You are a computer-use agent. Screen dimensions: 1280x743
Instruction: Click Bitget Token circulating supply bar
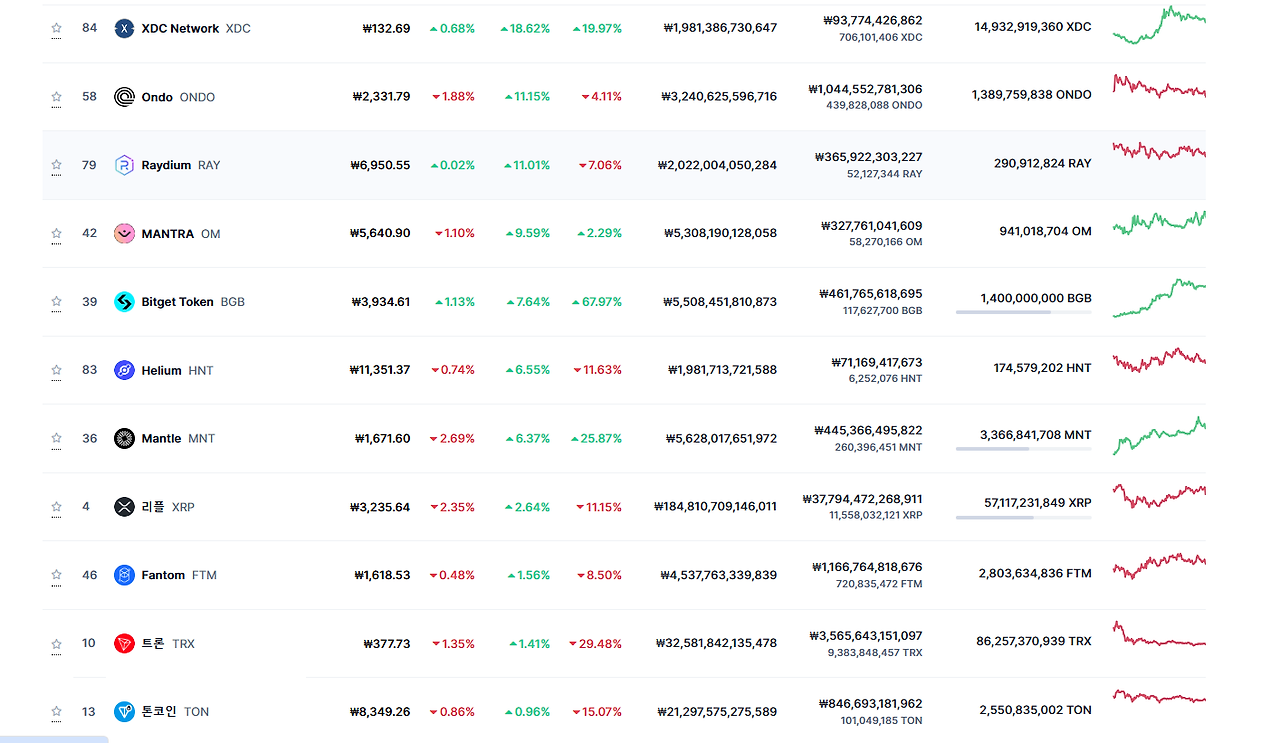1024,313
